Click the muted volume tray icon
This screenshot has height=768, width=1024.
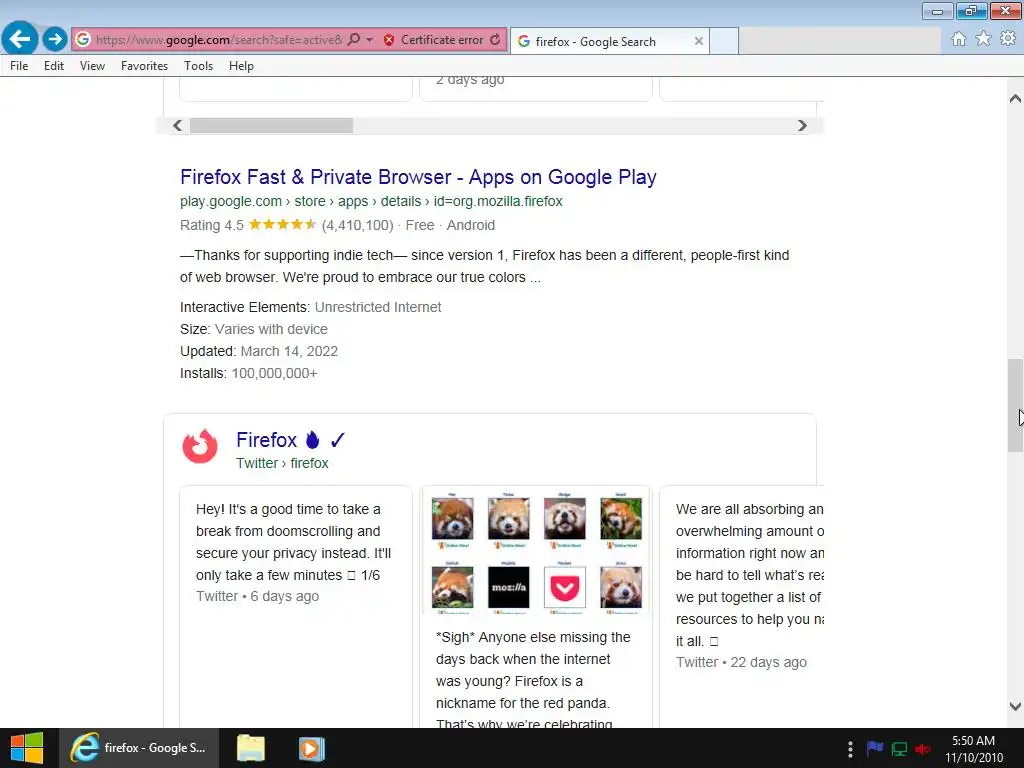pyautogui.click(x=923, y=749)
